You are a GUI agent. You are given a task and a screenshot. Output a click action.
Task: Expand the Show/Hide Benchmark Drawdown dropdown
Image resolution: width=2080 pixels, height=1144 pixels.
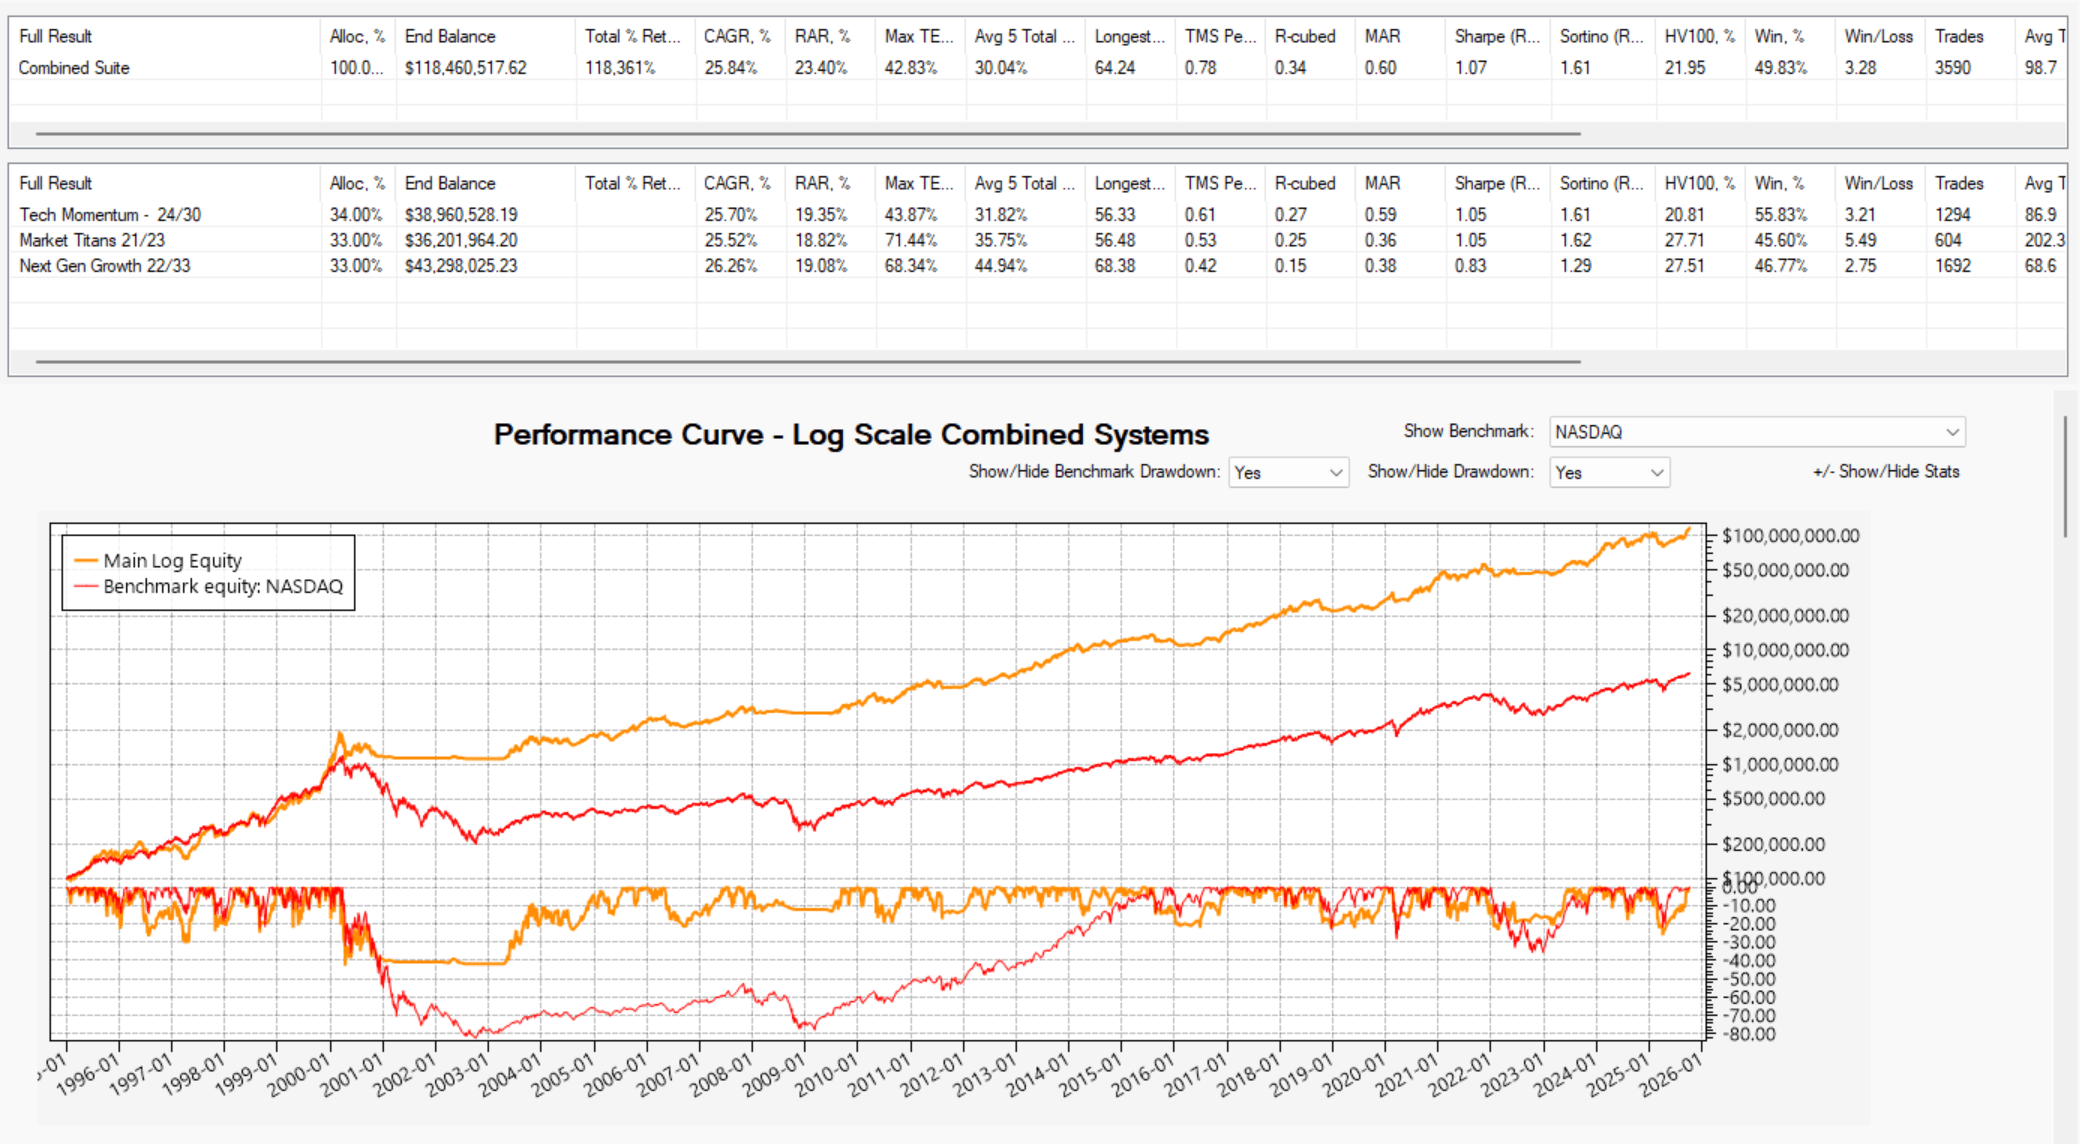tap(1288, 472)
